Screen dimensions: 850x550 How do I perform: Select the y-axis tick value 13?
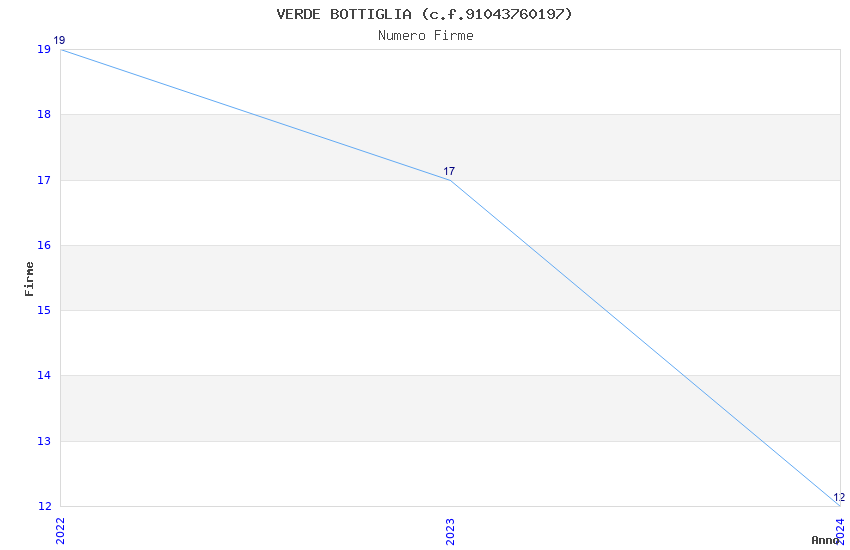[44, 441]
